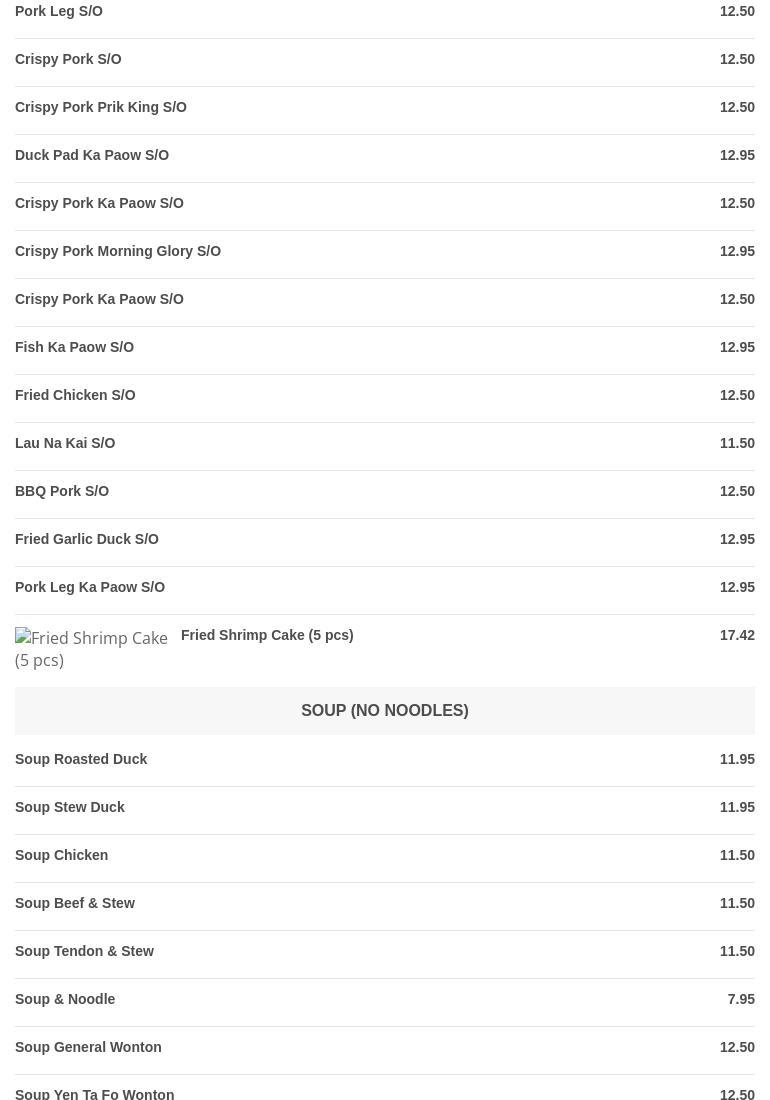Select Fried Shrimp Cake (5 pcs) item
The width and height of the screenshot is (770, 1100).
point(267,636)
